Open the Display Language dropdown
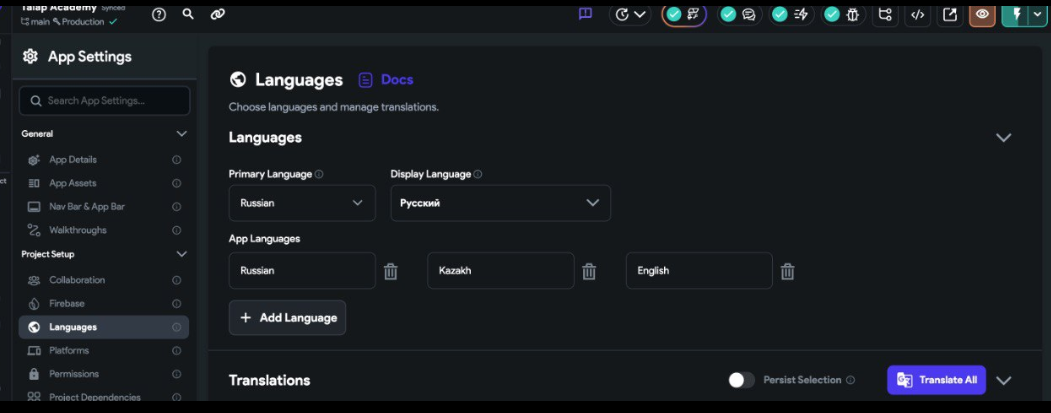 (501, 202)
